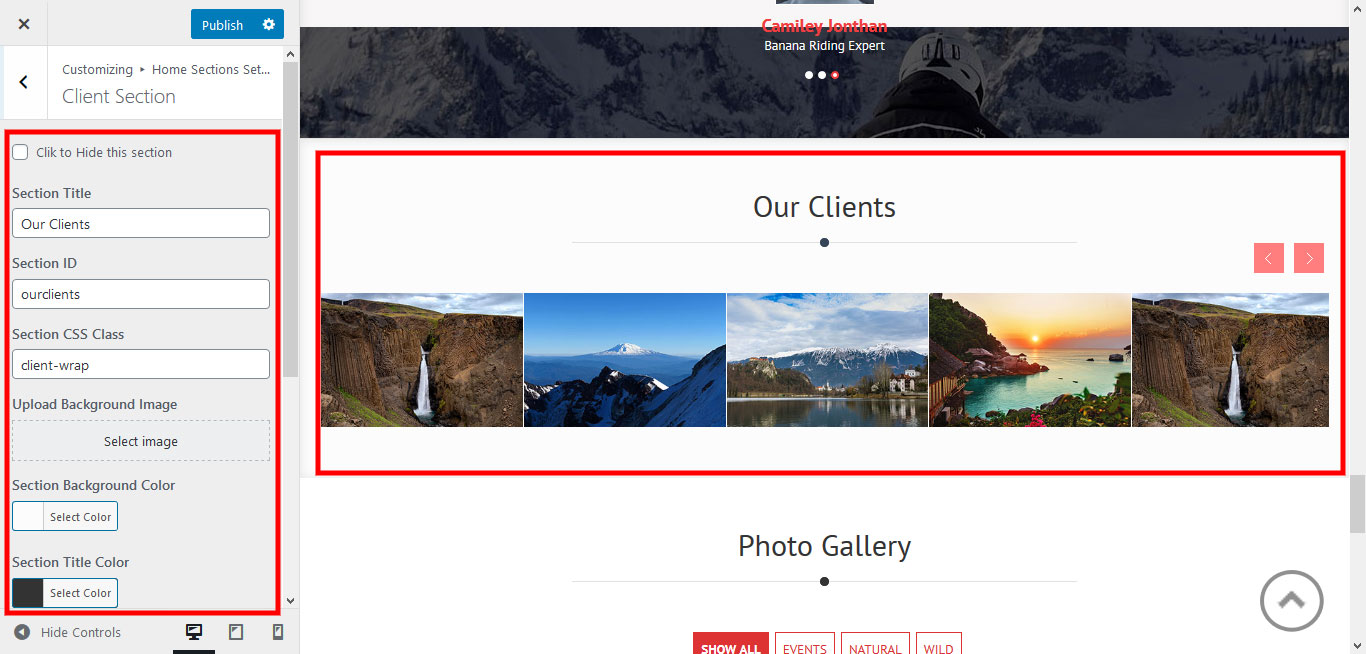Click the Section ID input field
Screen dimensions: 1366x654
point(141,294)
